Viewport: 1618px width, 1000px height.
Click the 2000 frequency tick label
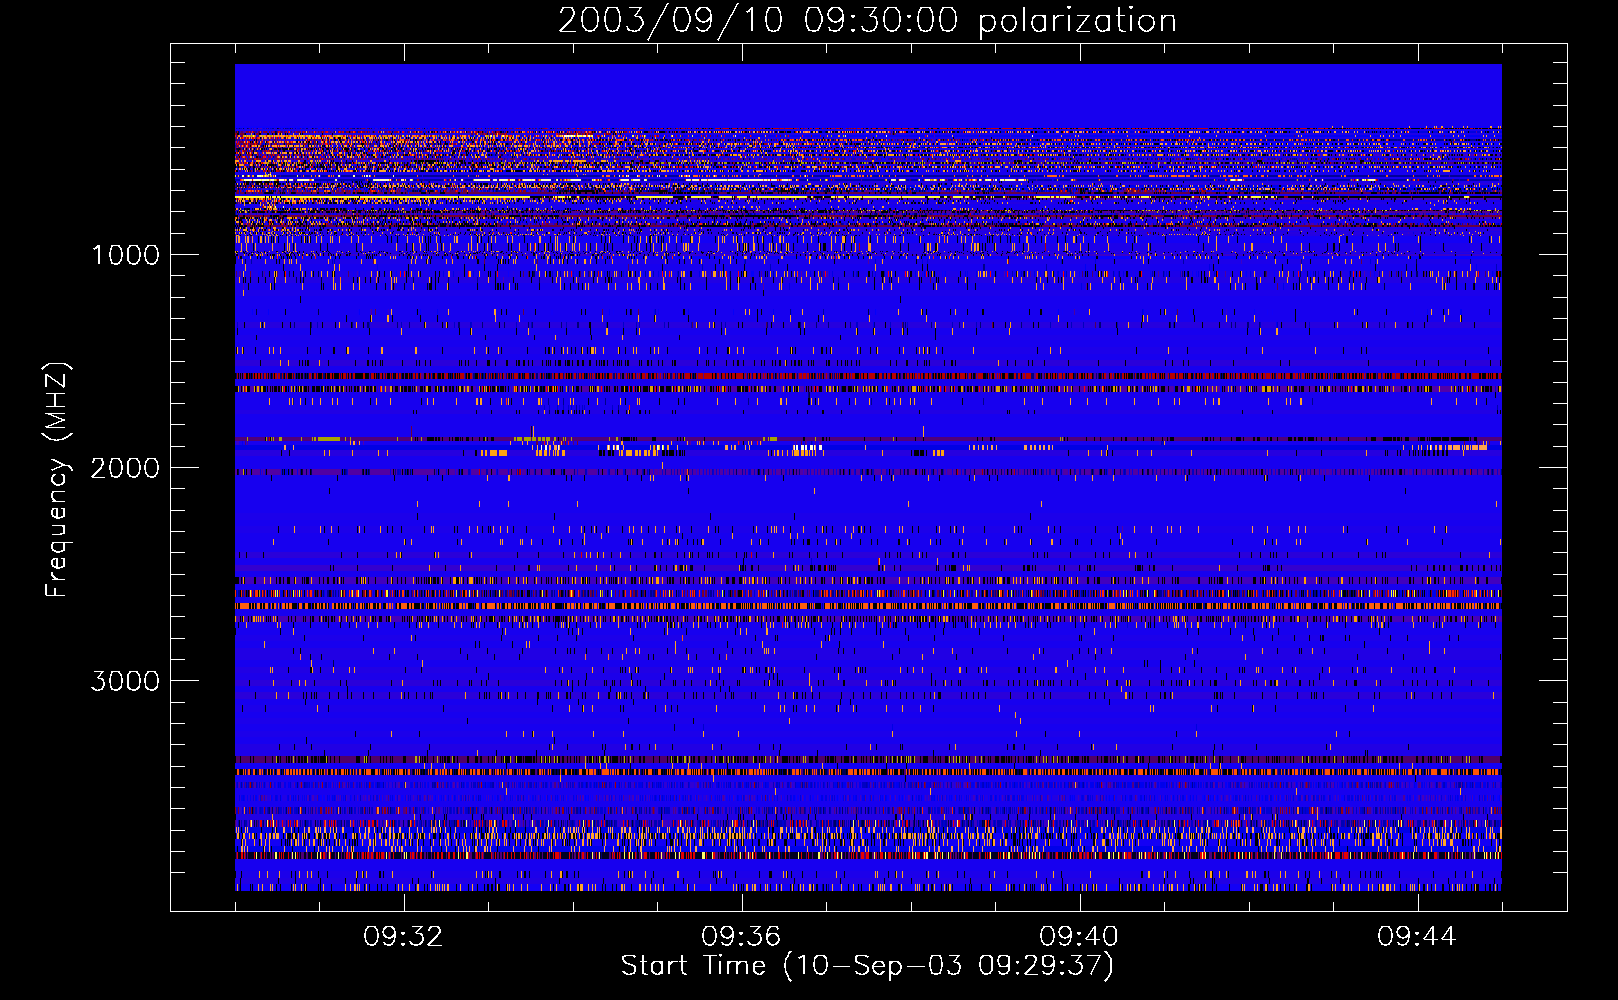(125, 467)
